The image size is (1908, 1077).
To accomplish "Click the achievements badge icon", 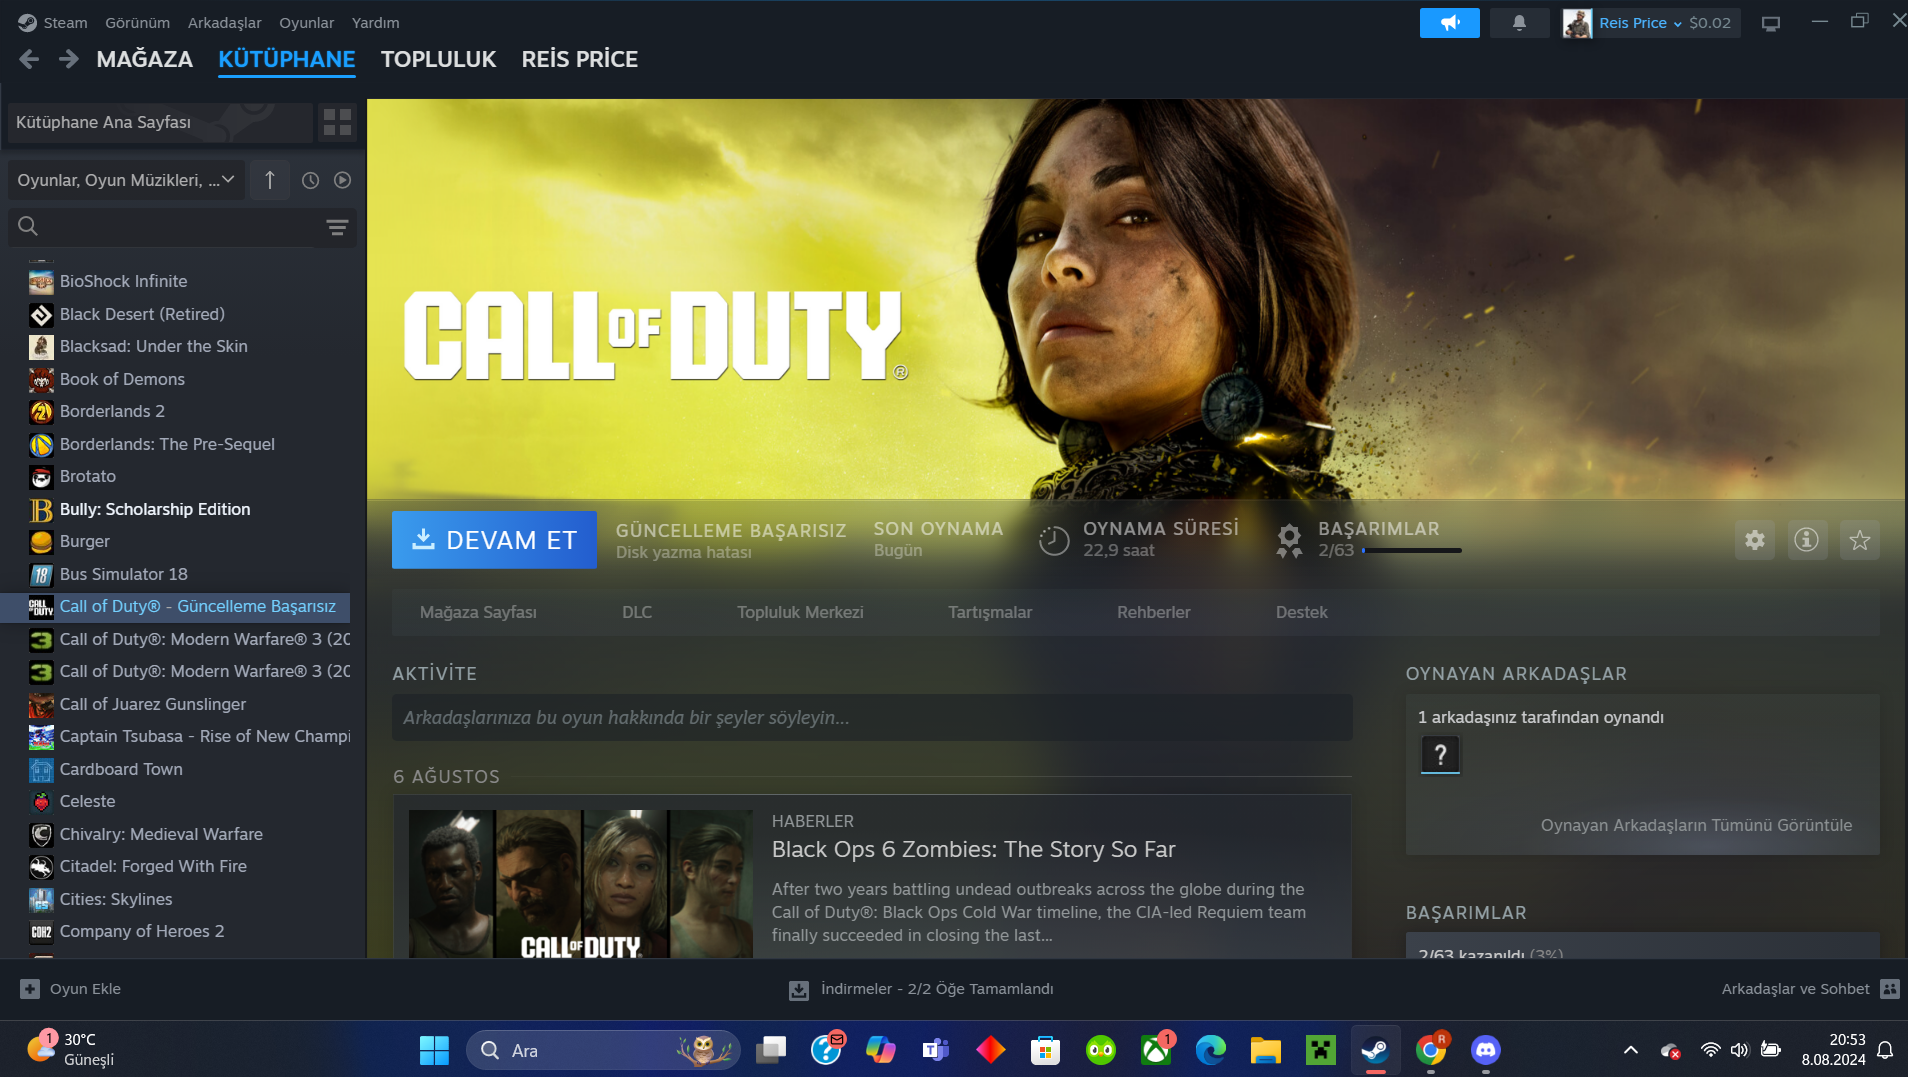I will point(1289,540).
